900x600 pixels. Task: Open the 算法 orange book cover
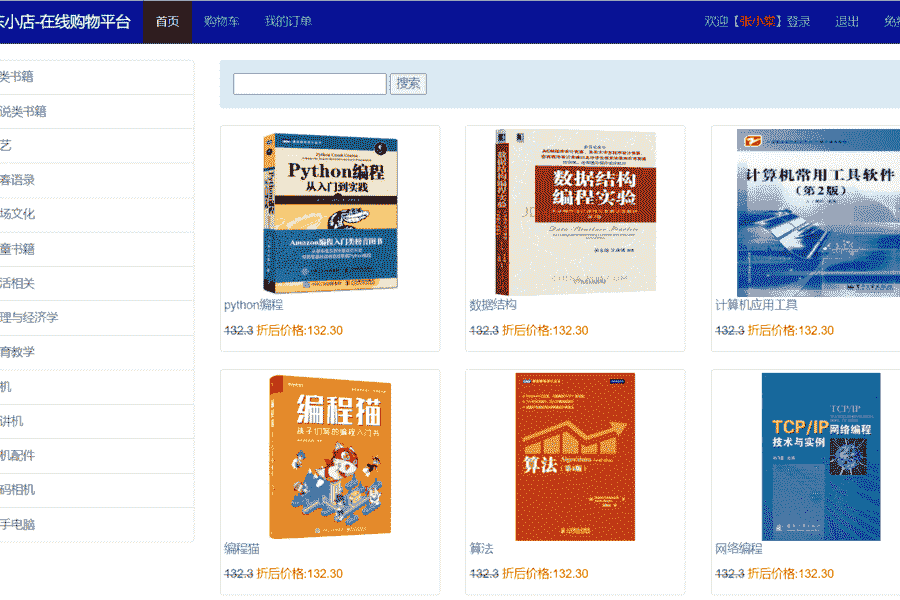[575, 457]
